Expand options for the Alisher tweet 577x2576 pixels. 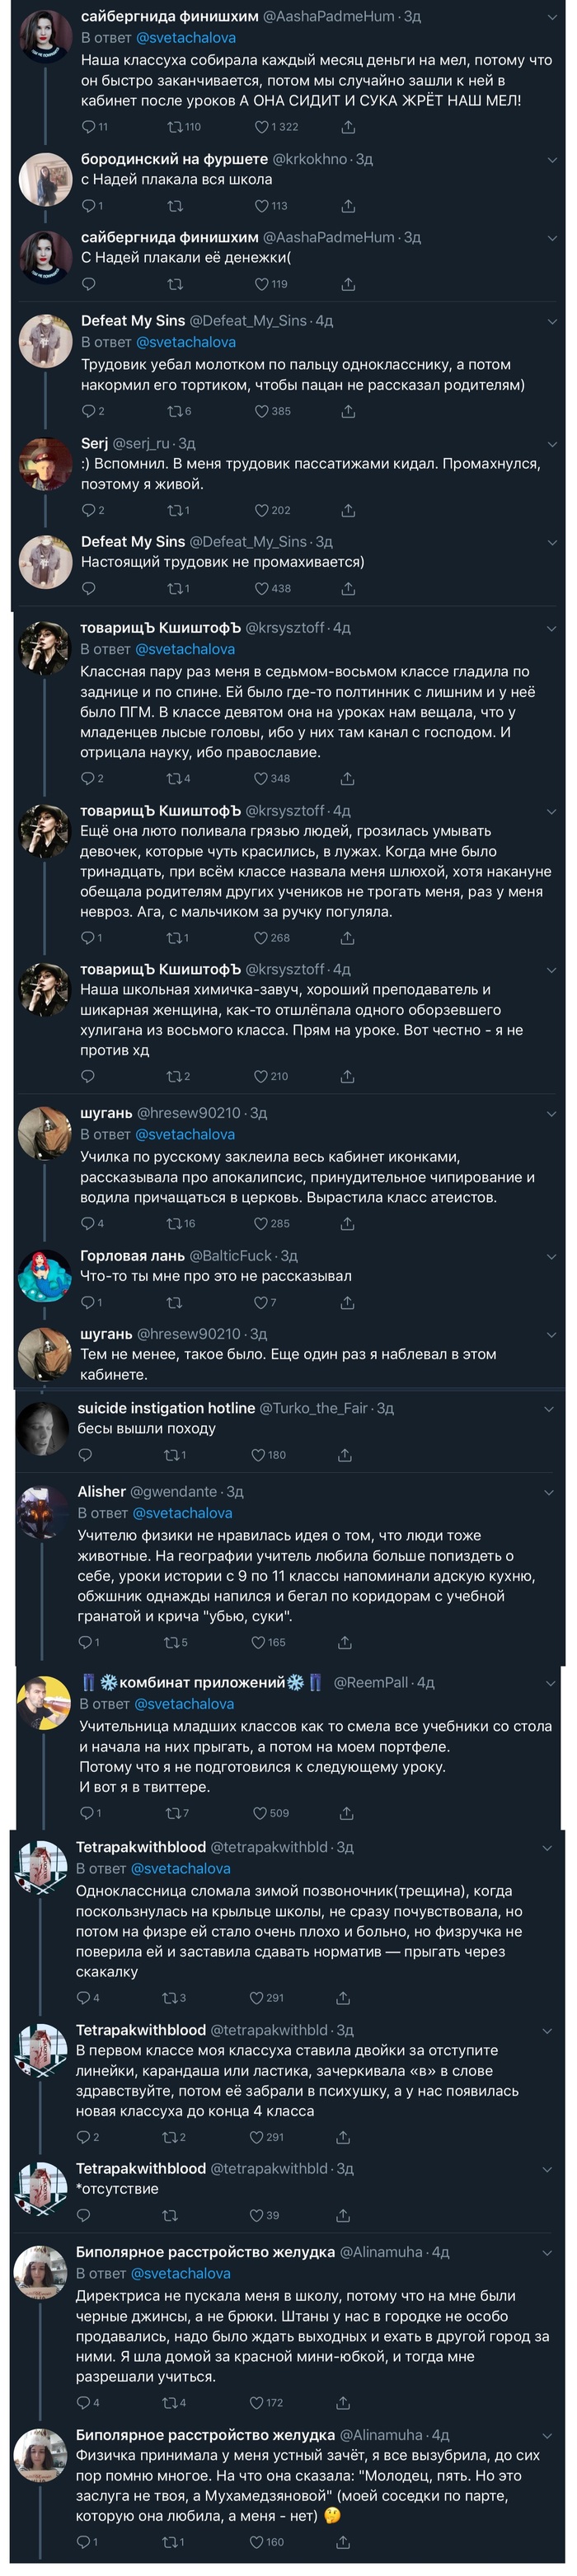coord(548,1492)
